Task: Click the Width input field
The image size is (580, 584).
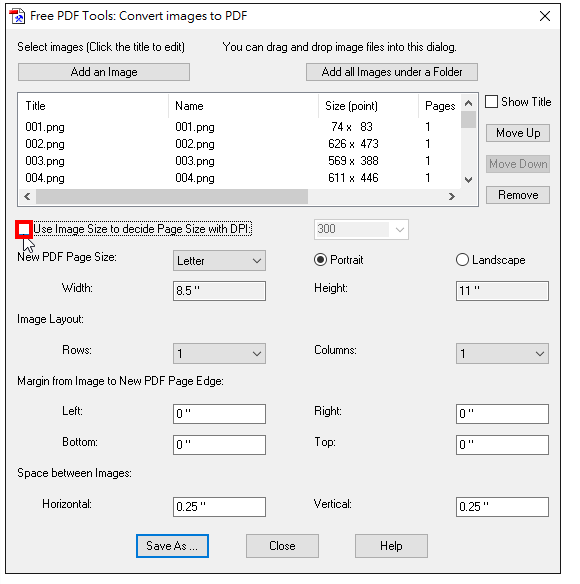Action: coord(219,291)
